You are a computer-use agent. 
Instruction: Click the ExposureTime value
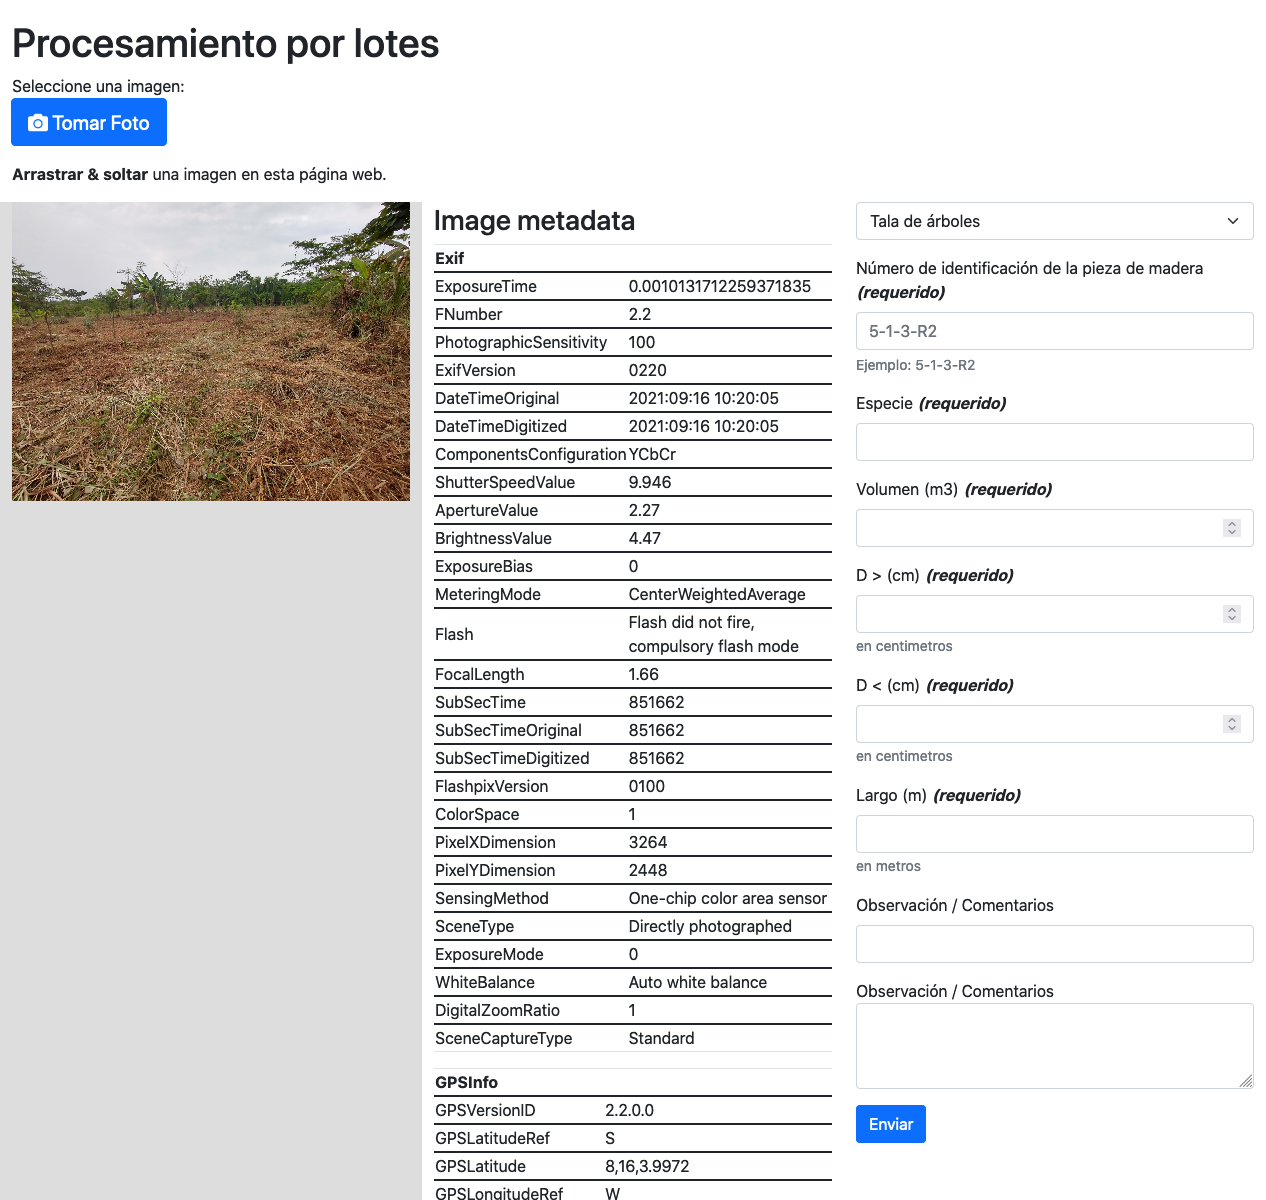(719, 286)
